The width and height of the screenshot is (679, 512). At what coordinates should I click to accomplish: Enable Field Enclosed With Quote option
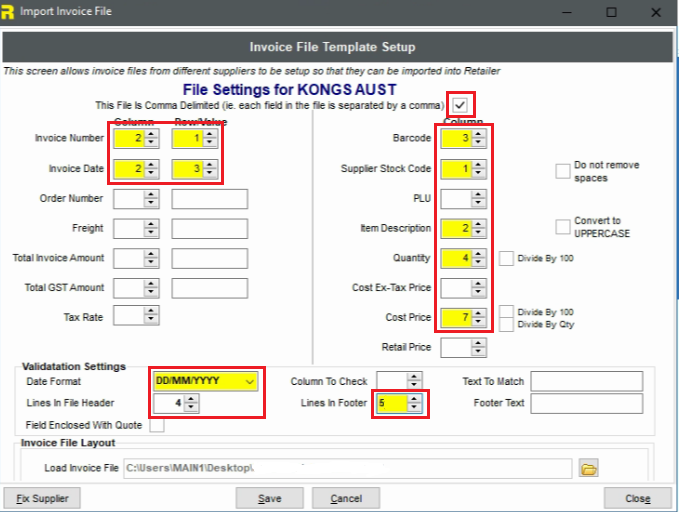[157, 425]
